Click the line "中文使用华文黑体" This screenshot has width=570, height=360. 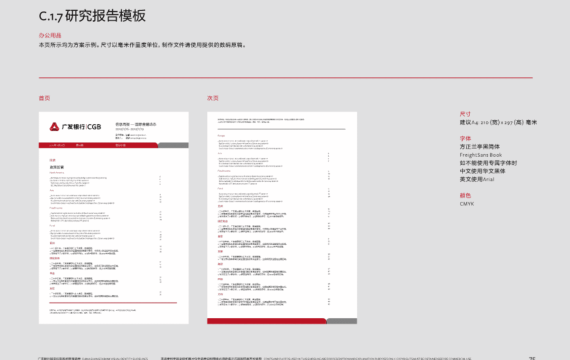482,171
